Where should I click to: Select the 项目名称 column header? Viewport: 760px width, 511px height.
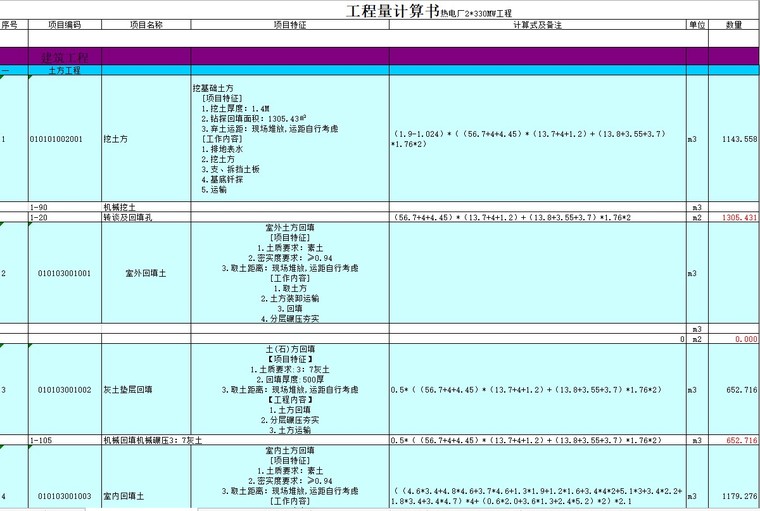click(146, 25)
